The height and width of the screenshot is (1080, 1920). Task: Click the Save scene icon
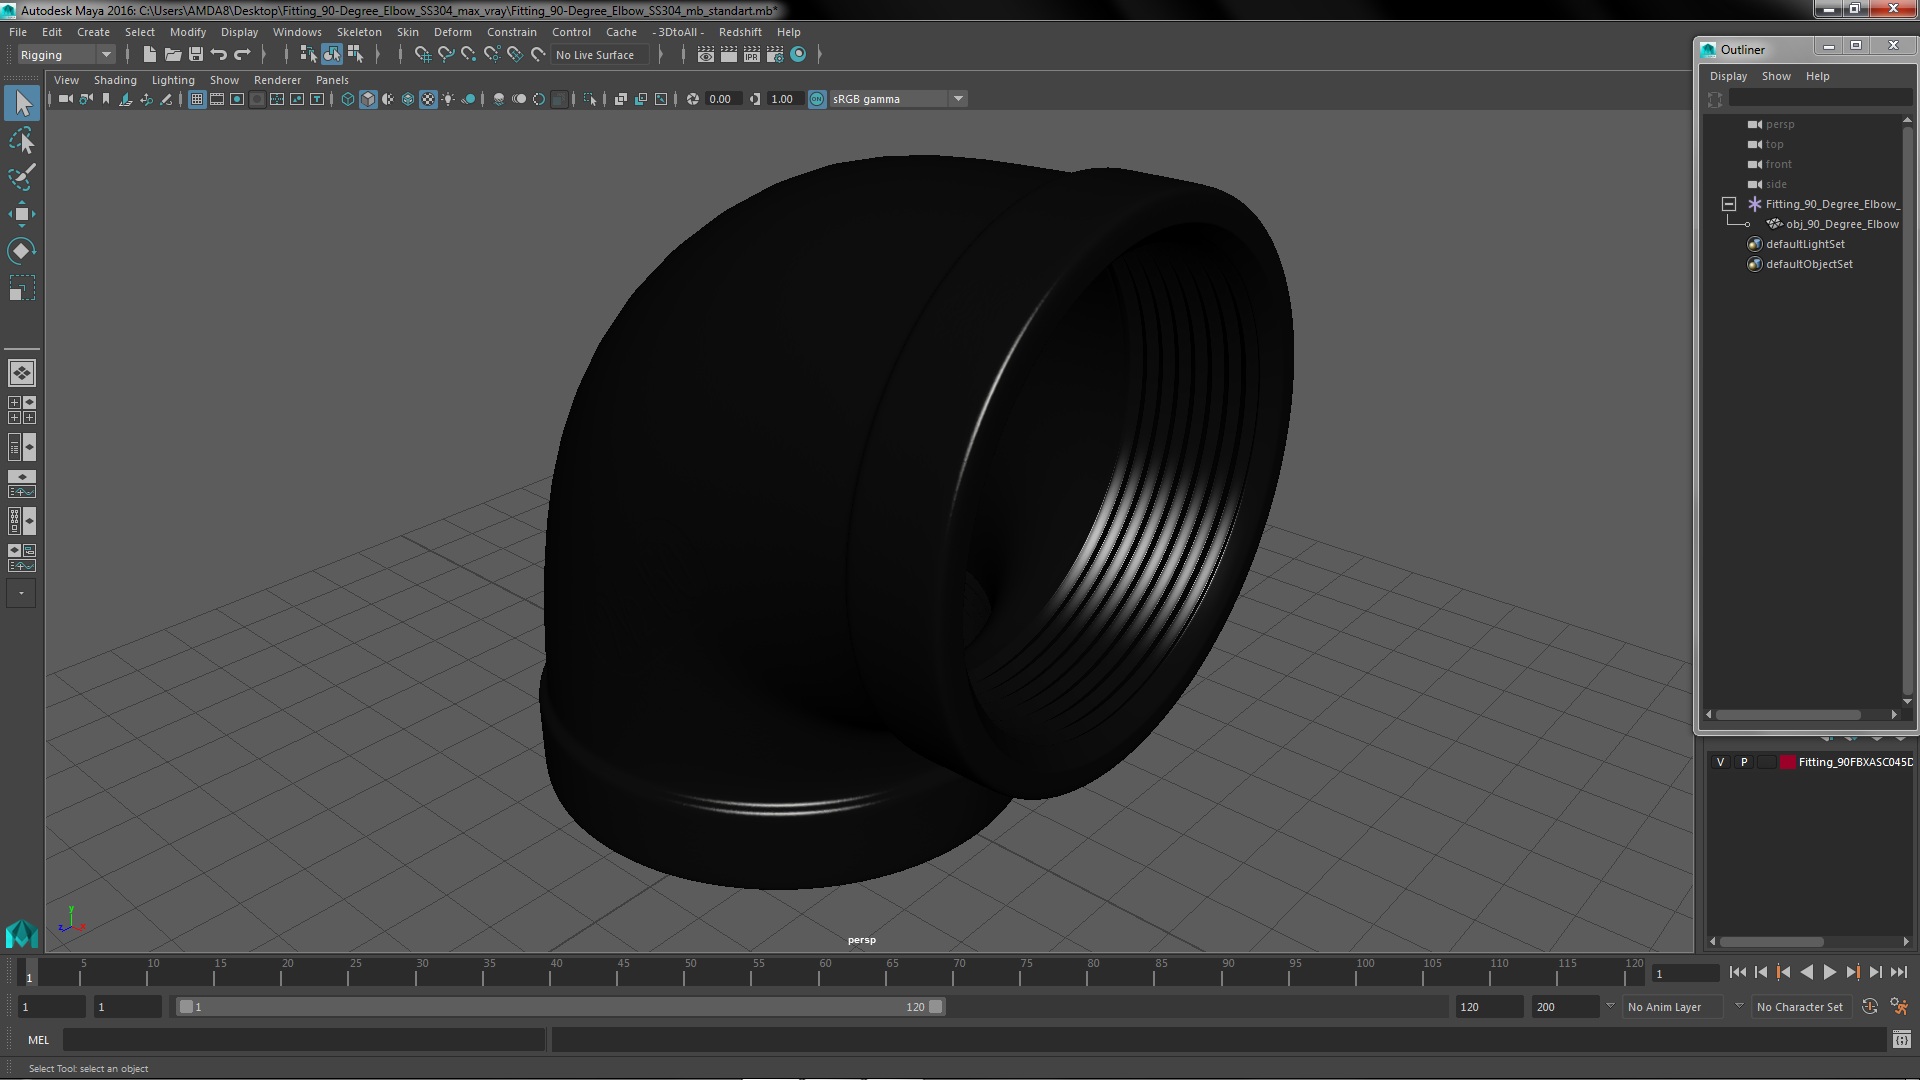click(x=196, y=55)
